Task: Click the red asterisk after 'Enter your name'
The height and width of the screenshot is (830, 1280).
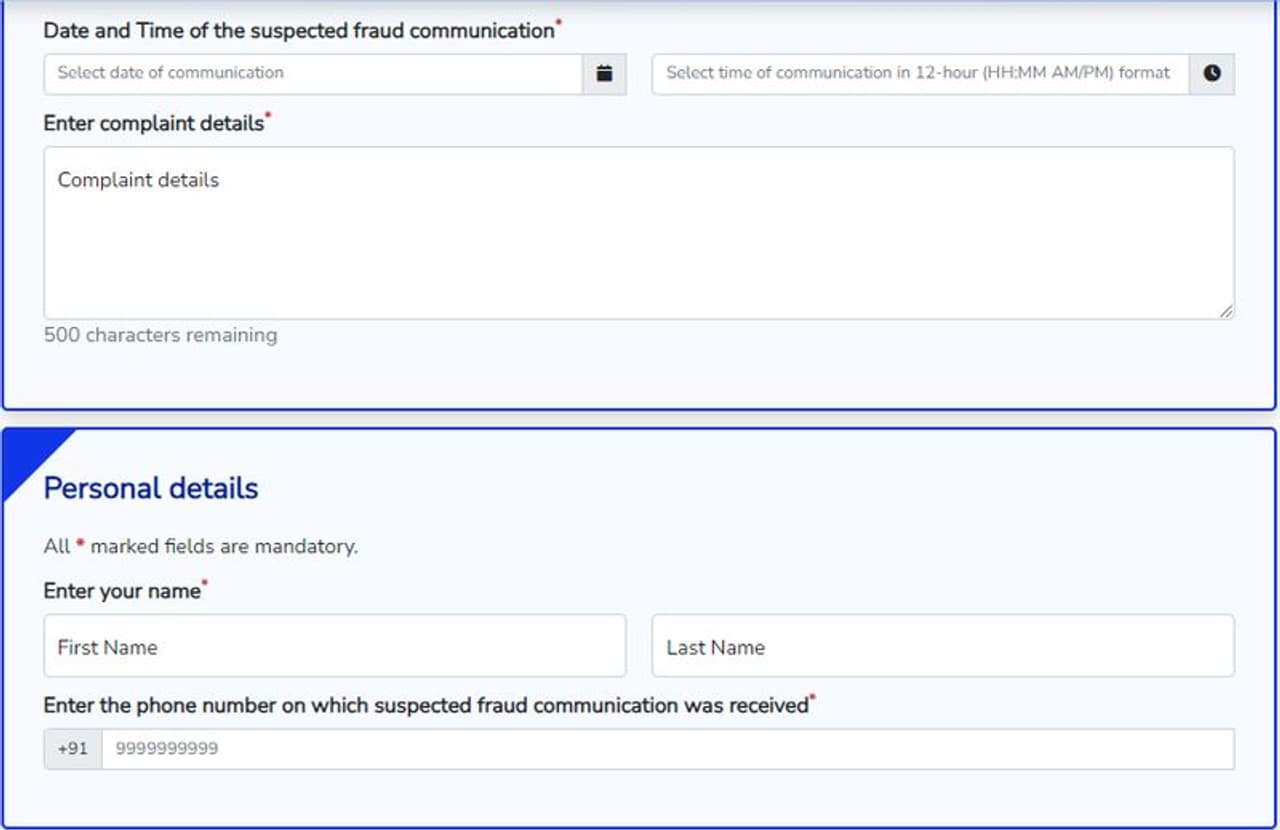Action: click(205, 583)
